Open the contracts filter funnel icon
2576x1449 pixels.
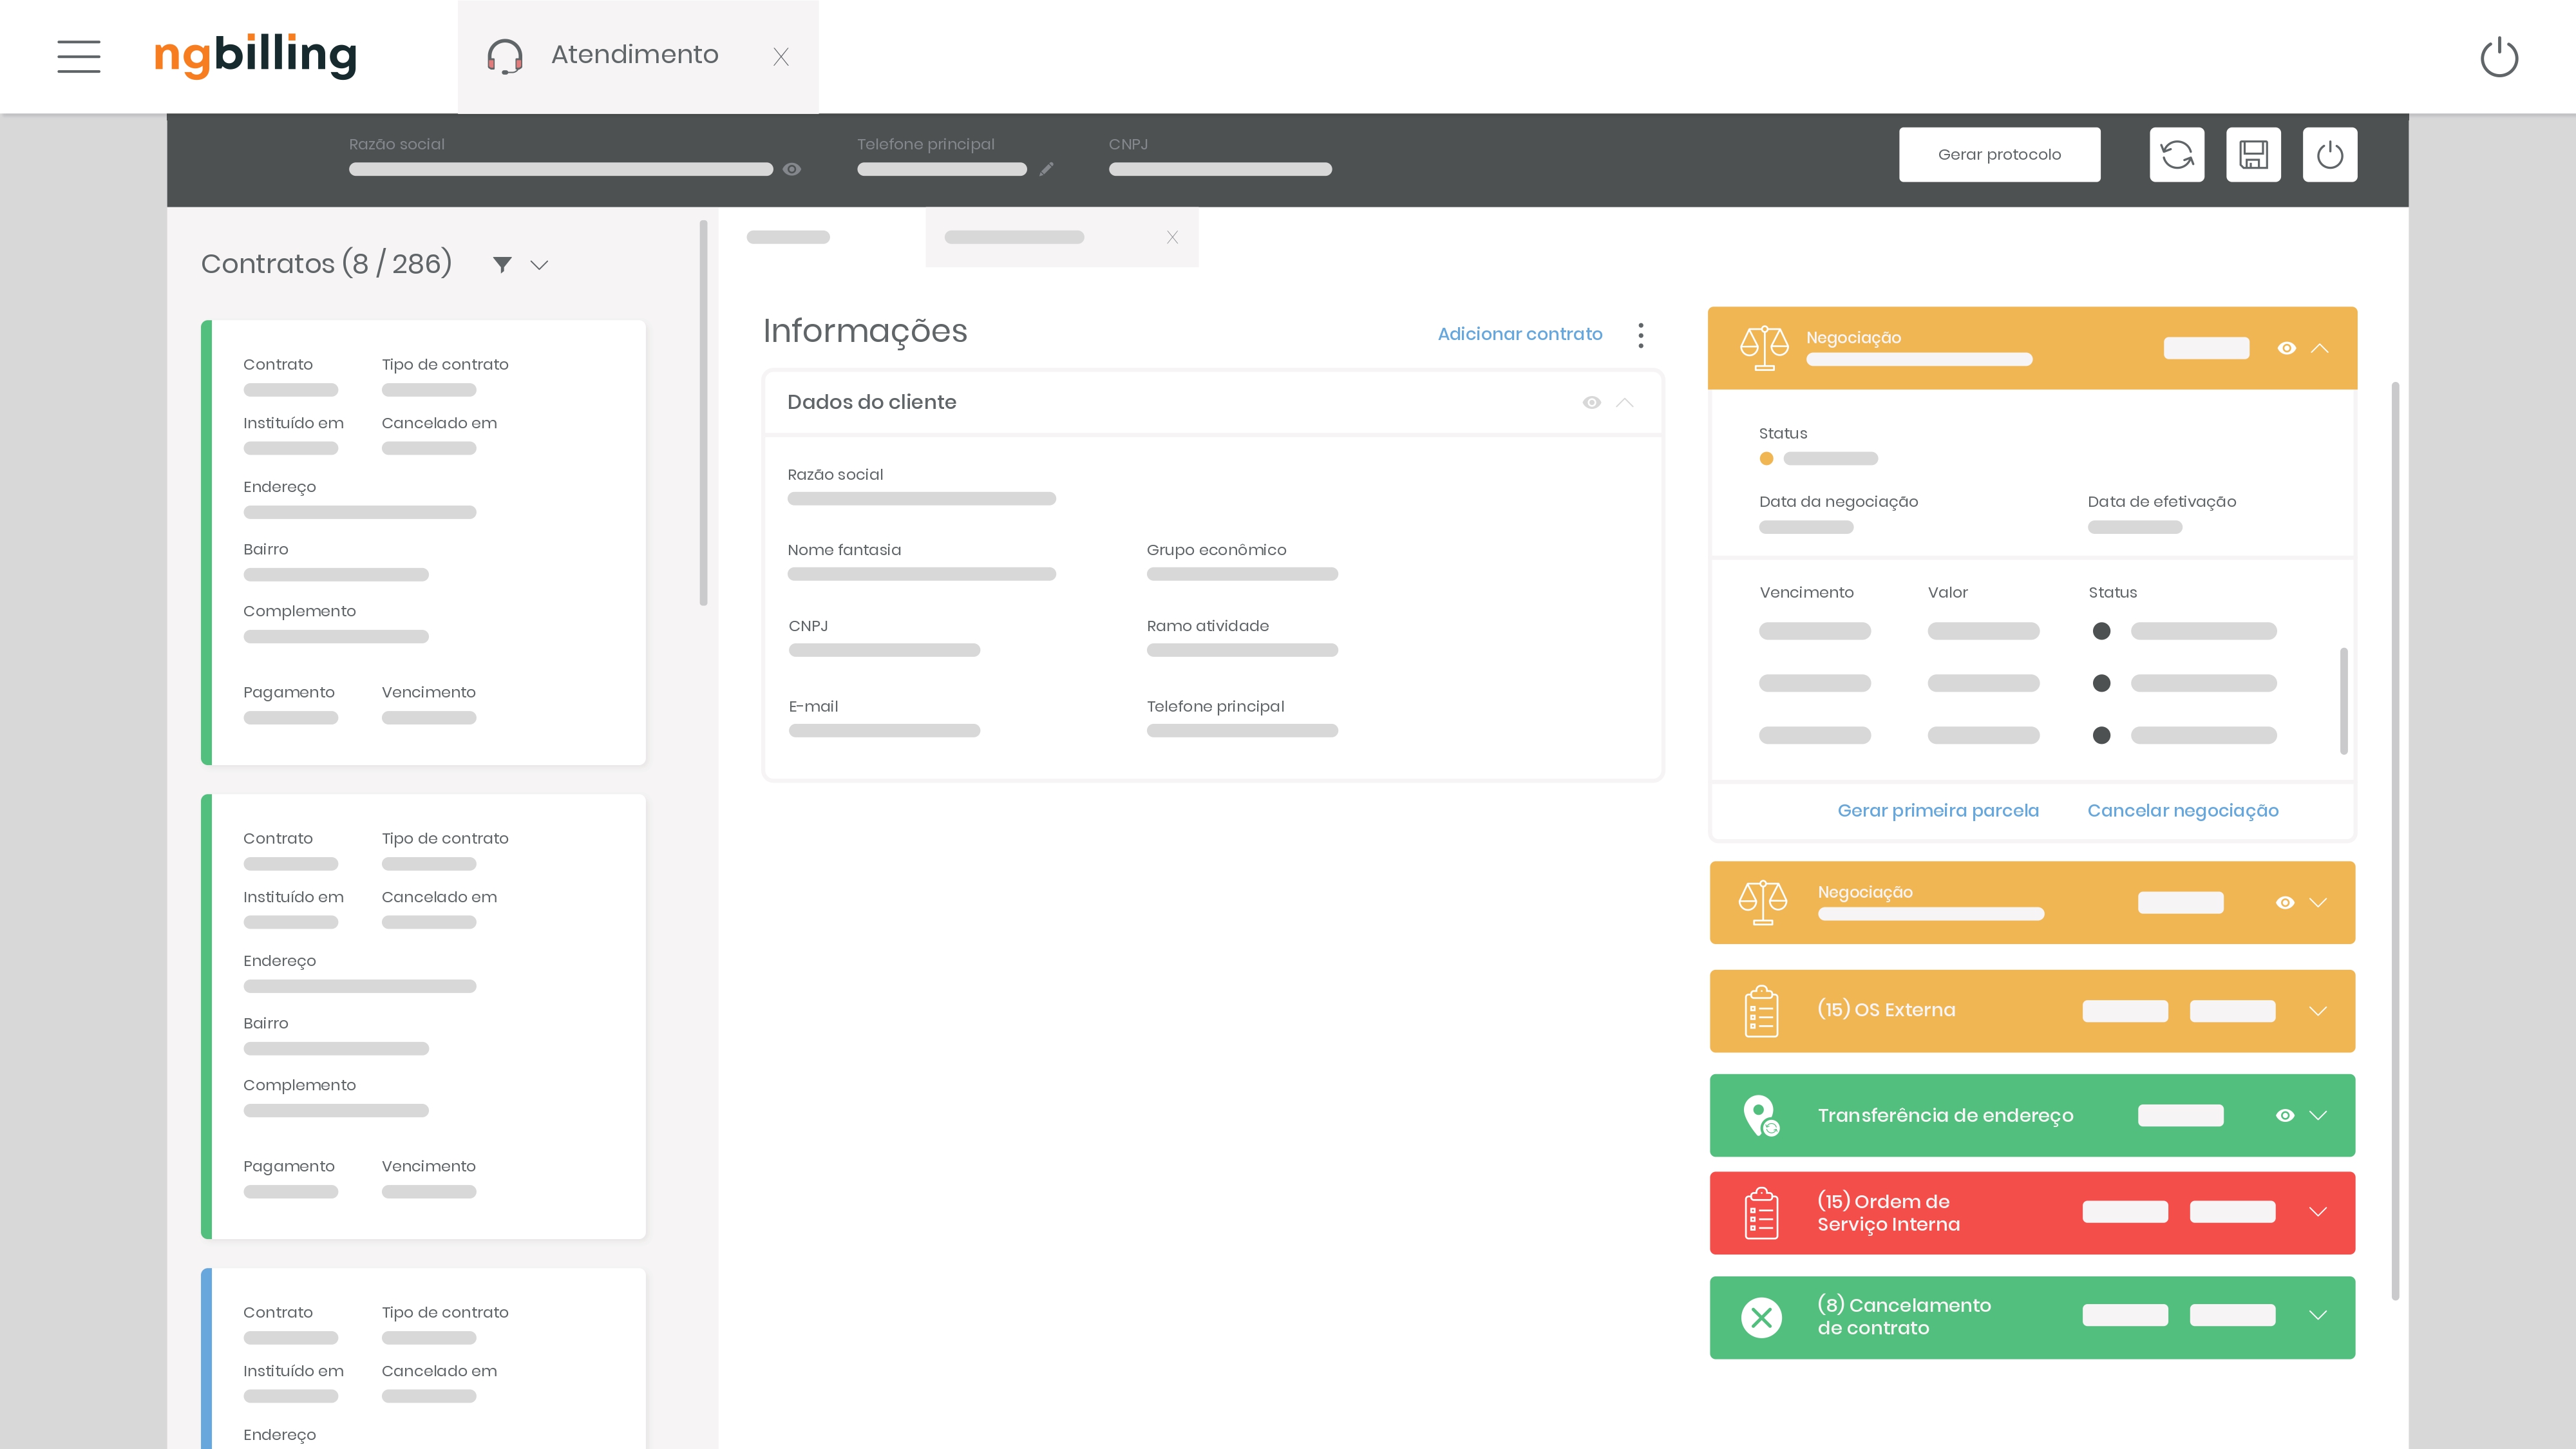coord(502,264)
